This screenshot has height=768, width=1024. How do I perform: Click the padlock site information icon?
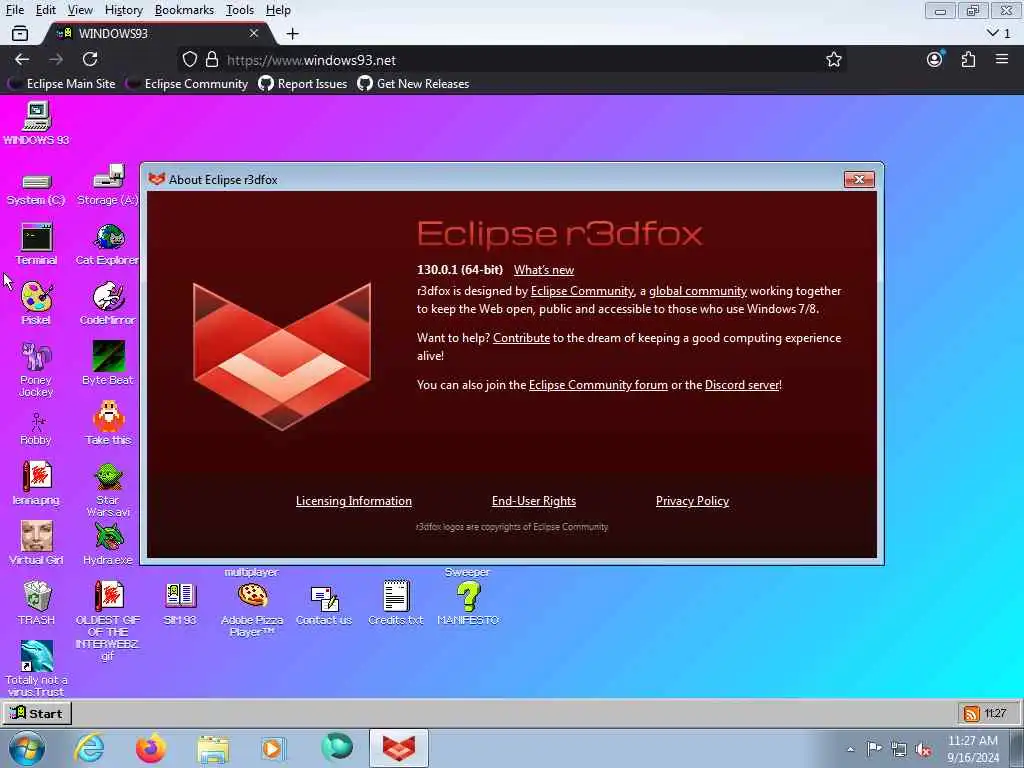pyautogui.click(x=212, y=59)
